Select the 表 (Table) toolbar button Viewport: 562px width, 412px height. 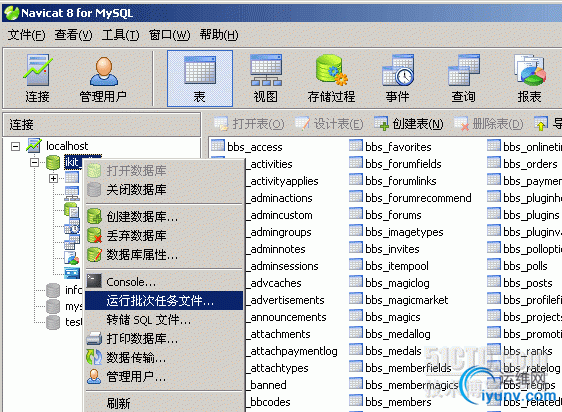(x=200, y=78)
